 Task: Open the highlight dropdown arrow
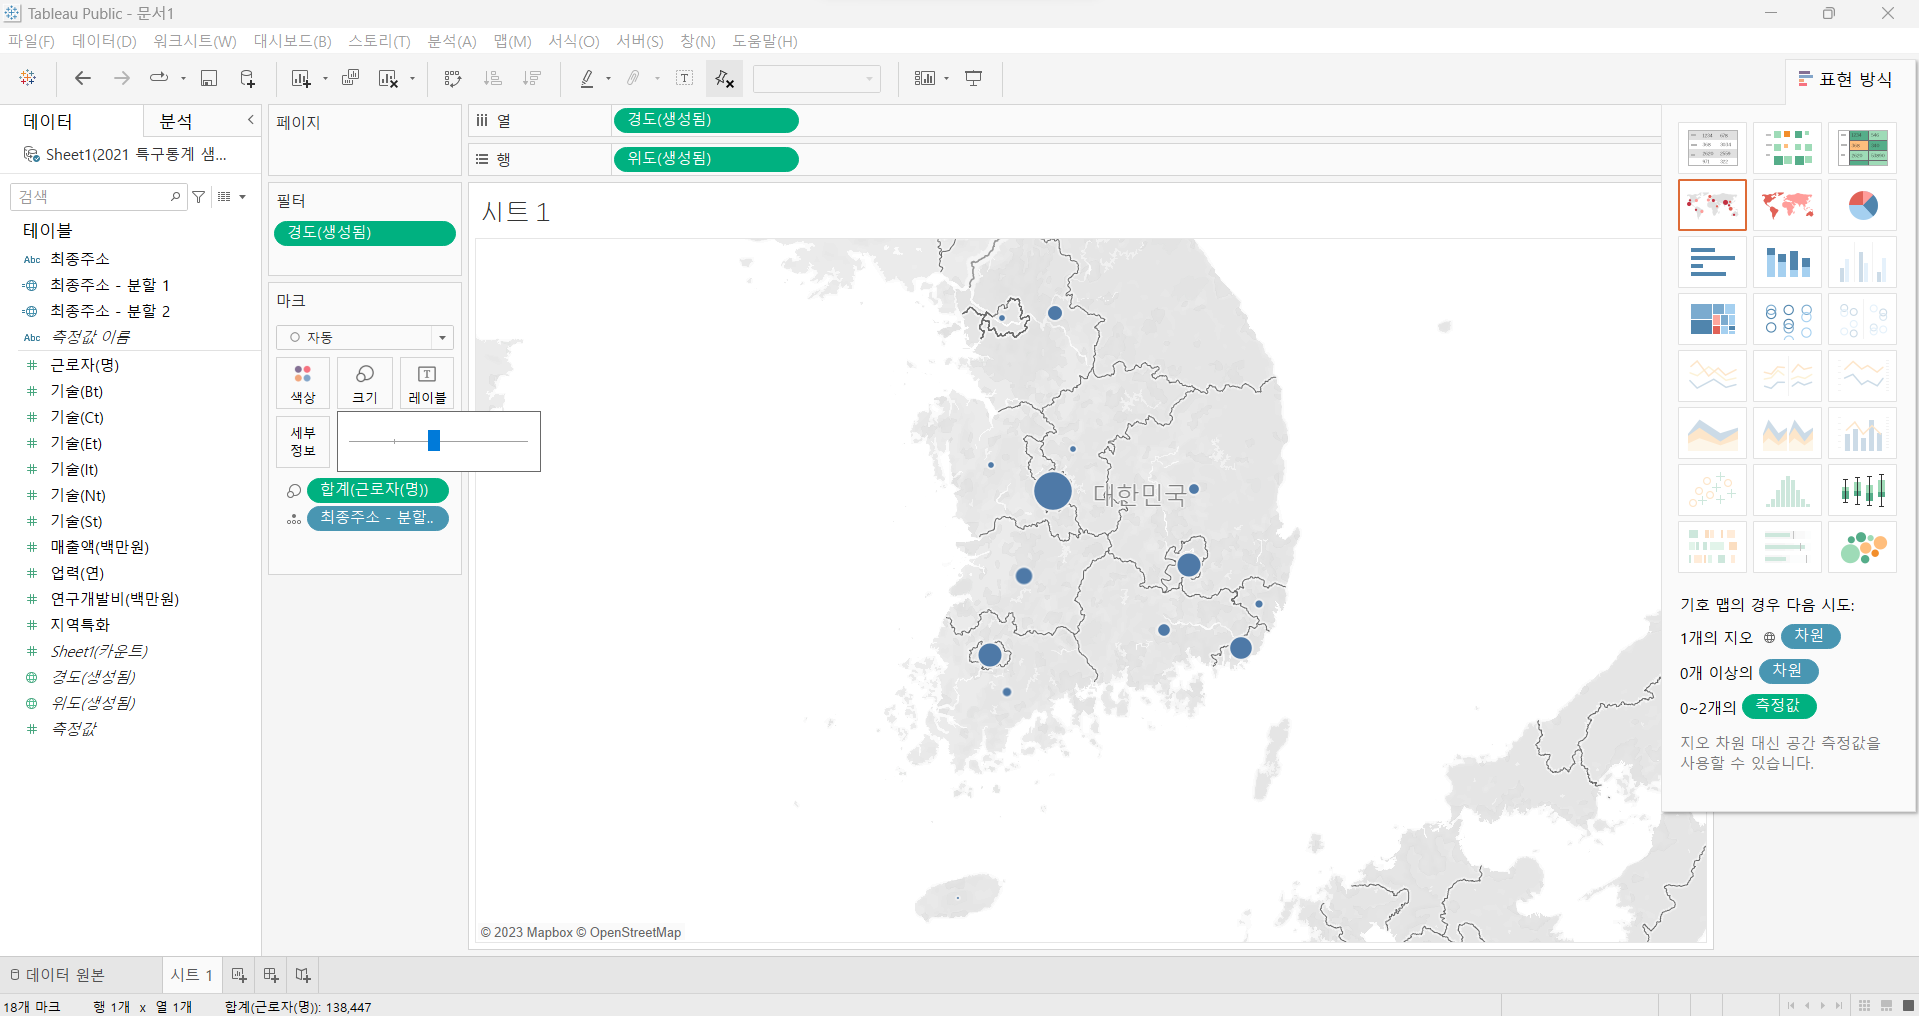[x=608, y=79]
